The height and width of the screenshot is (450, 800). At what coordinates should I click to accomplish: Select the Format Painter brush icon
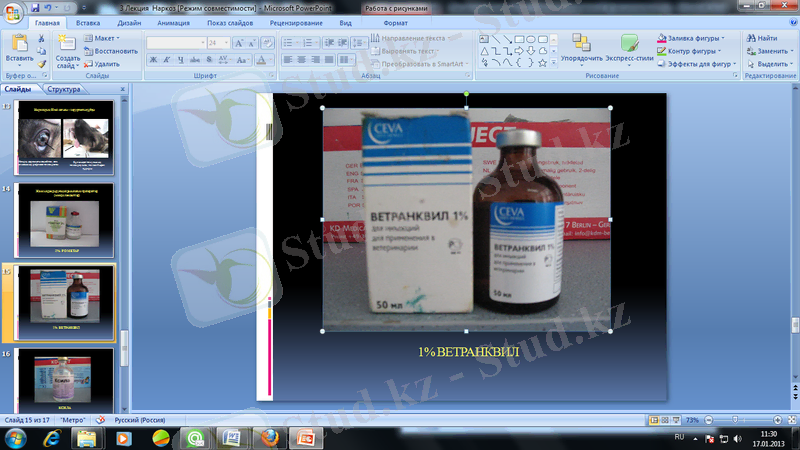click(x=41, y=64)
